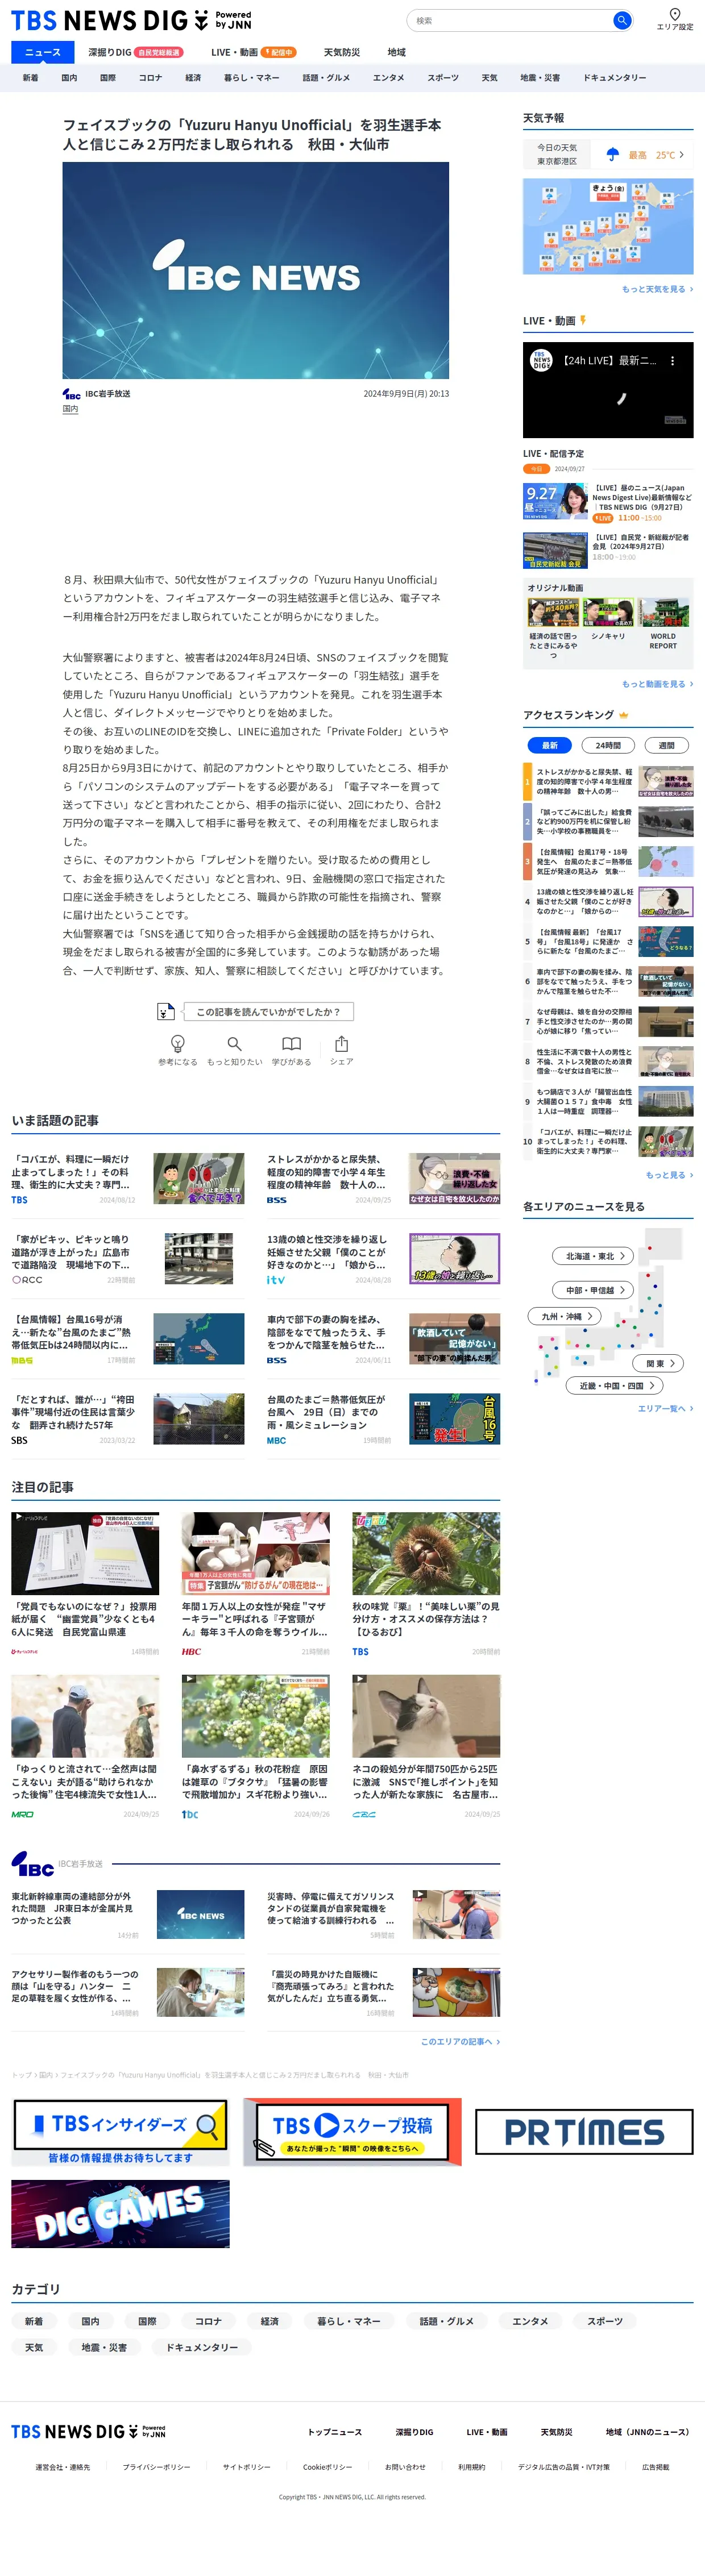The height and width of the screenshot is (2576, 705).
Task: Click the 学びがある book icon
Action: (291, 1043)
